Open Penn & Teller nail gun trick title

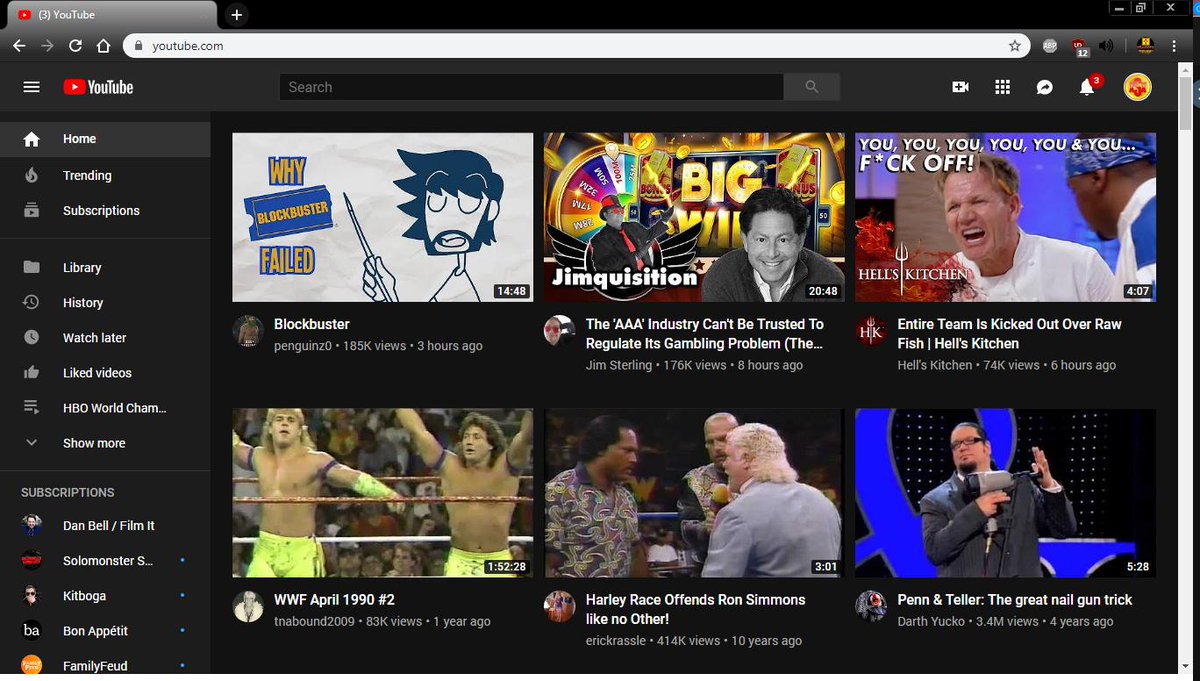(x=1015, y=600)
